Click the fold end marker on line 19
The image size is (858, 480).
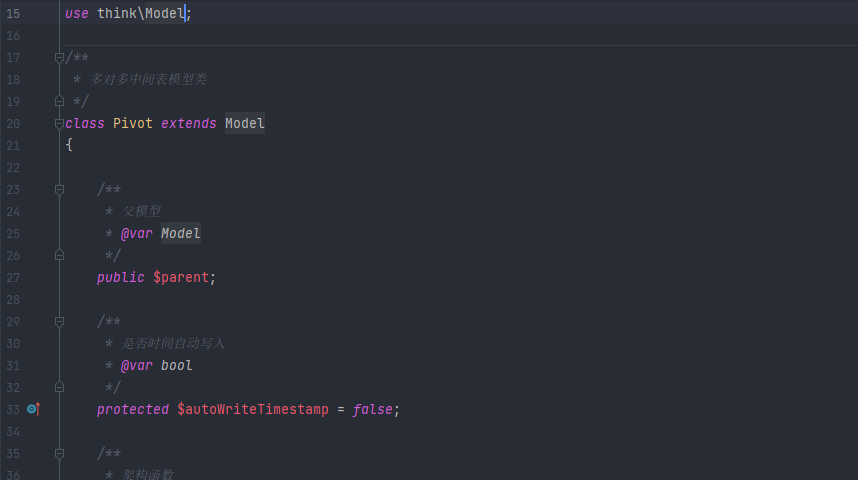[60, 101]
